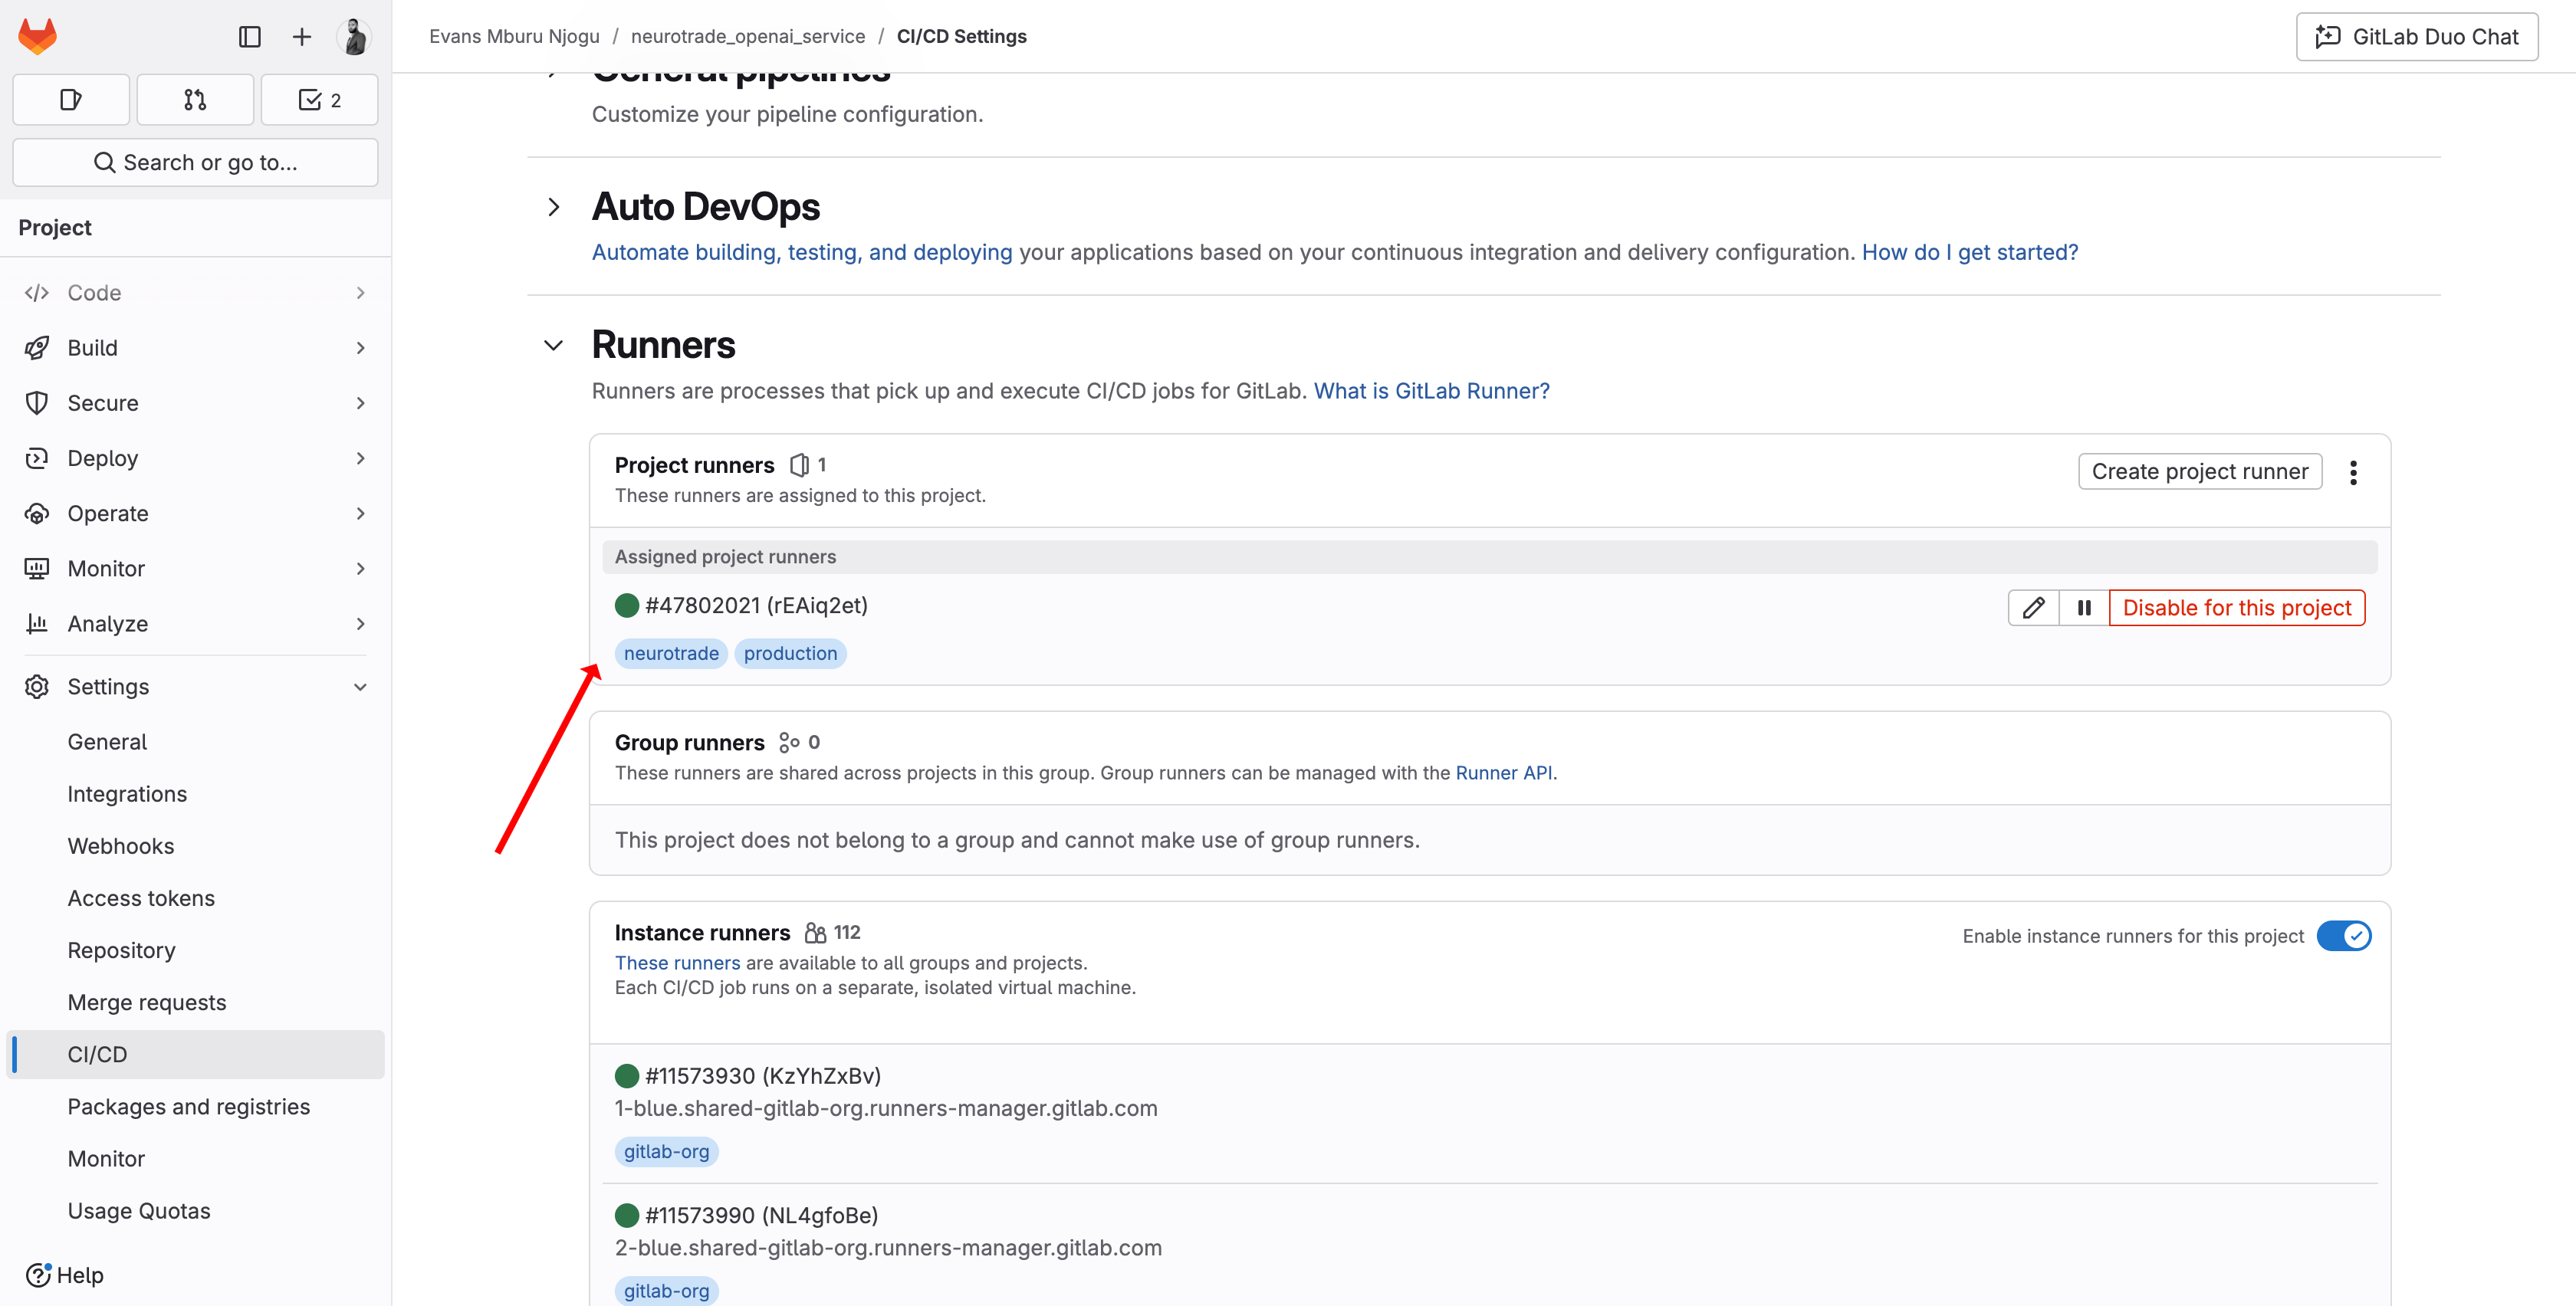Open project runners three-dot options menu
The image size is (2576, 1306).
pyautogui.click(x=2353, y=472)
